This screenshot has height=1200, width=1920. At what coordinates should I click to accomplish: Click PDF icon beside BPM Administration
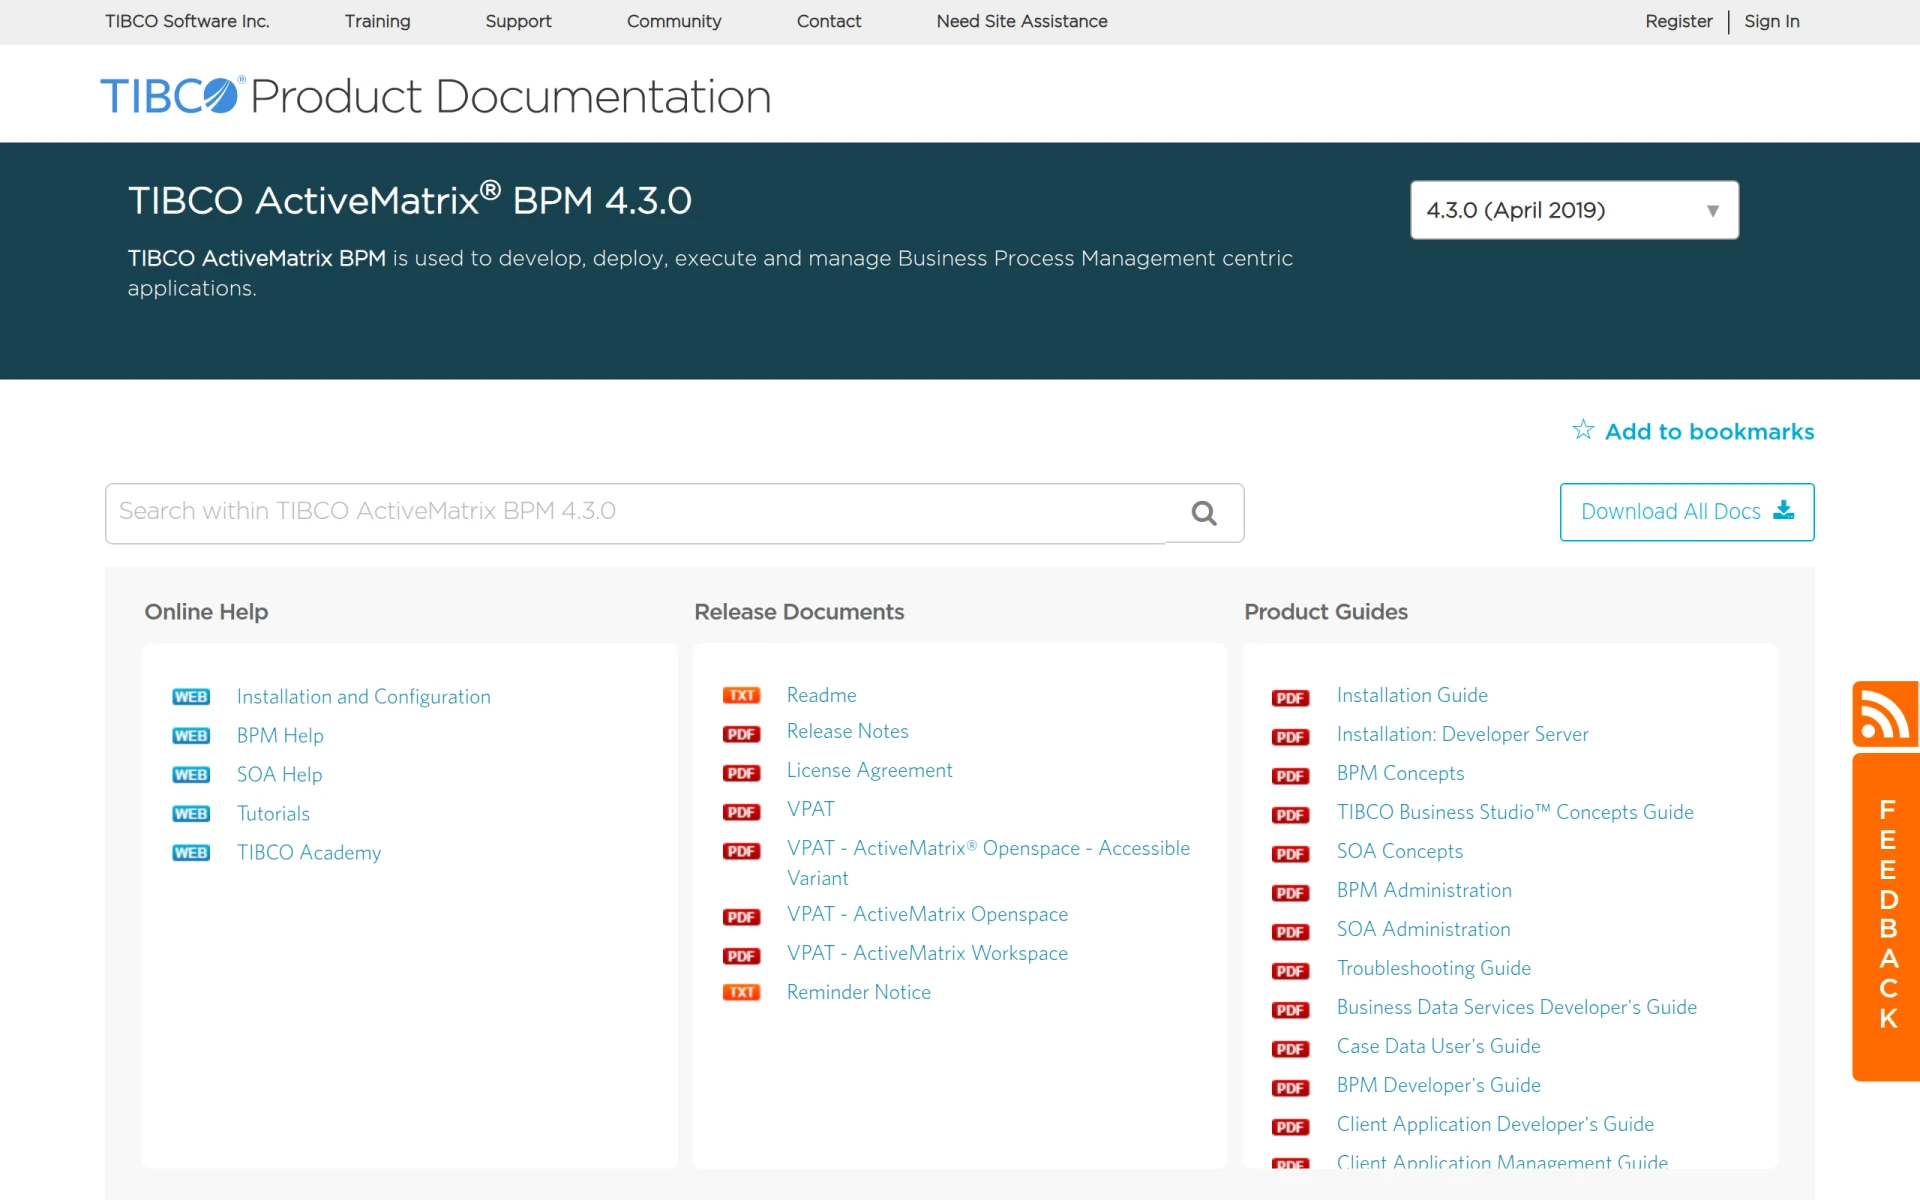1291,893
